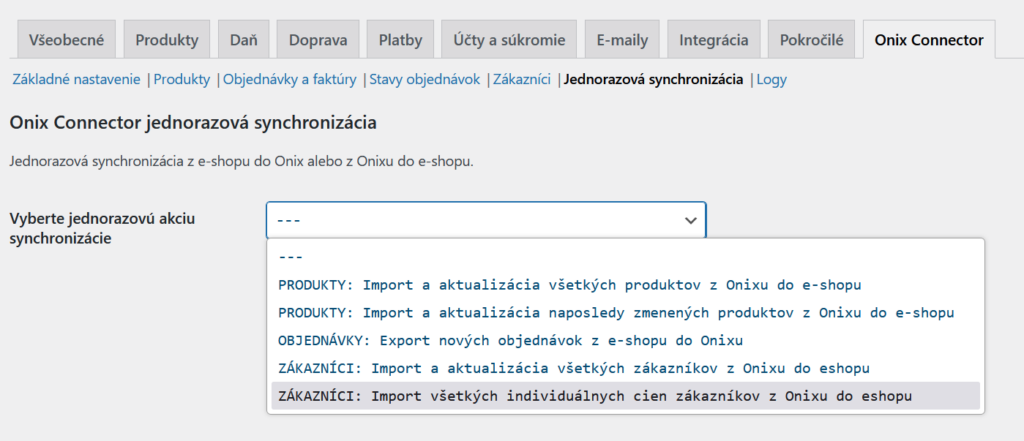The image size is (1024, 441).
Task: Go to the Stavy objednávok link
Action: 425,79
